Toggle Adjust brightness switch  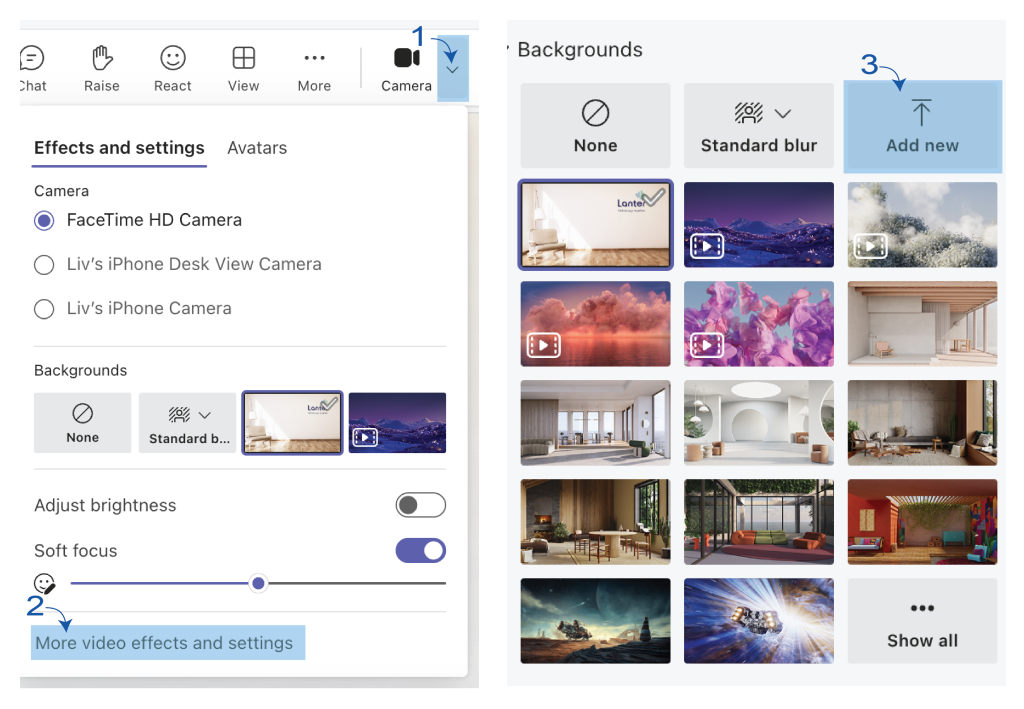pyautogui.click(x=421, y=505)
